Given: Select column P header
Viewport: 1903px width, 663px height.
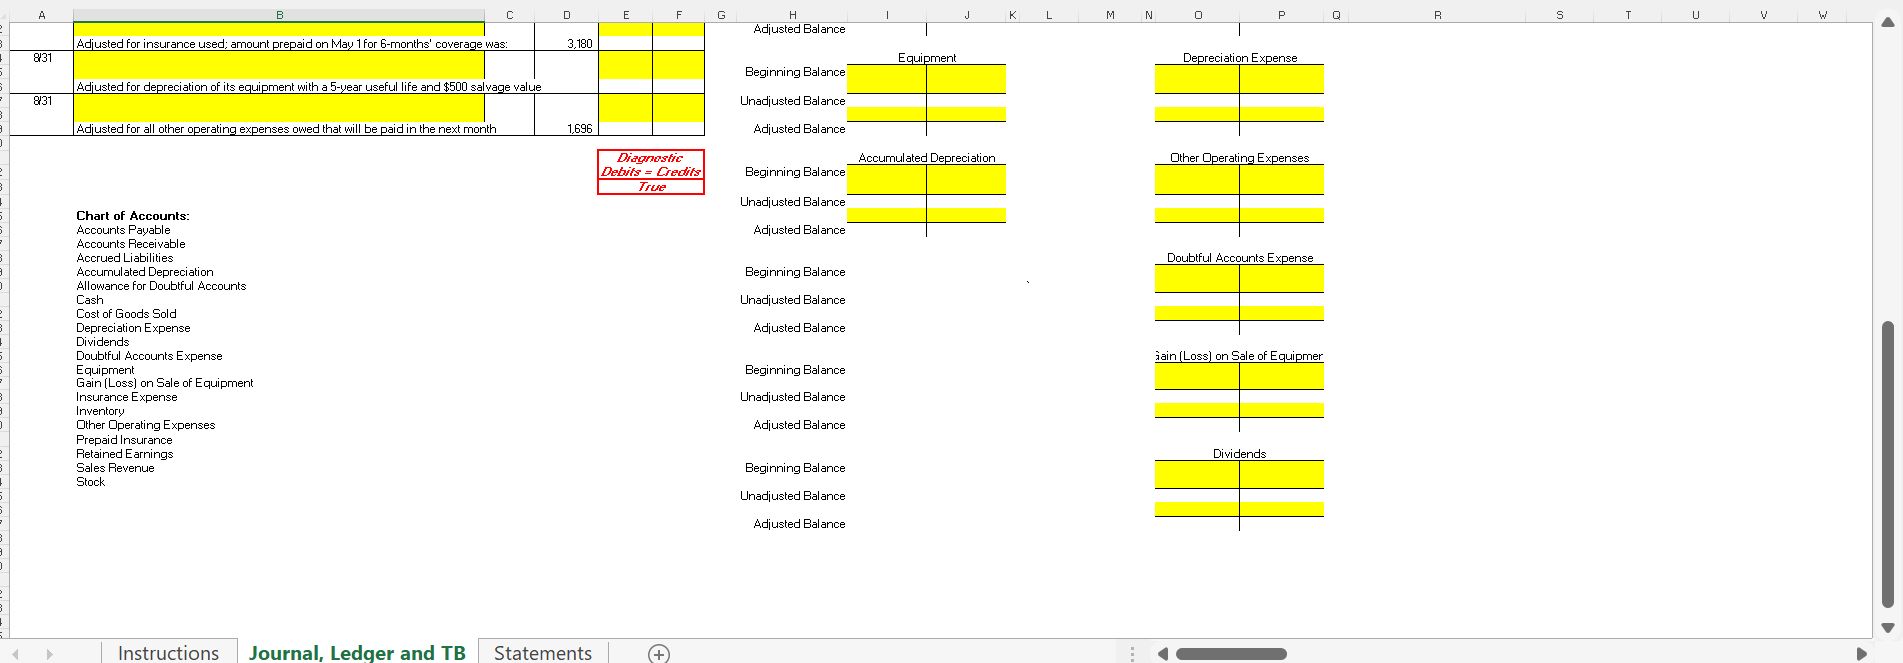Looking at the screenshot, I should 1281,15.
